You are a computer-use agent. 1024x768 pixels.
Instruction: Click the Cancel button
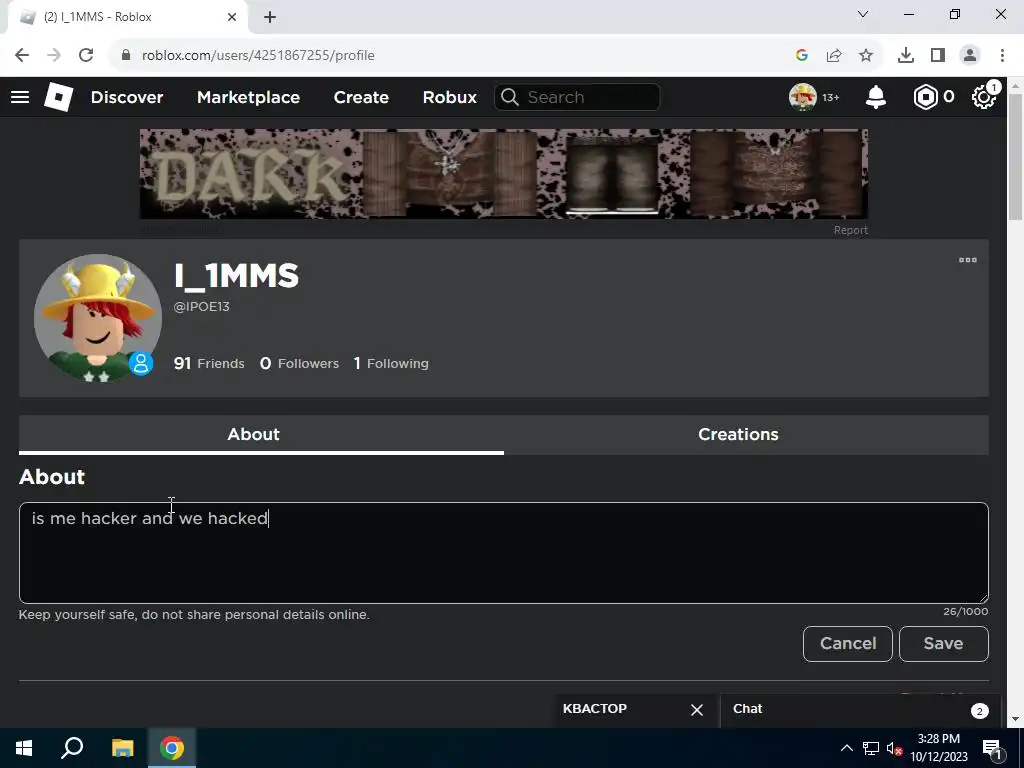pos(848,643)
